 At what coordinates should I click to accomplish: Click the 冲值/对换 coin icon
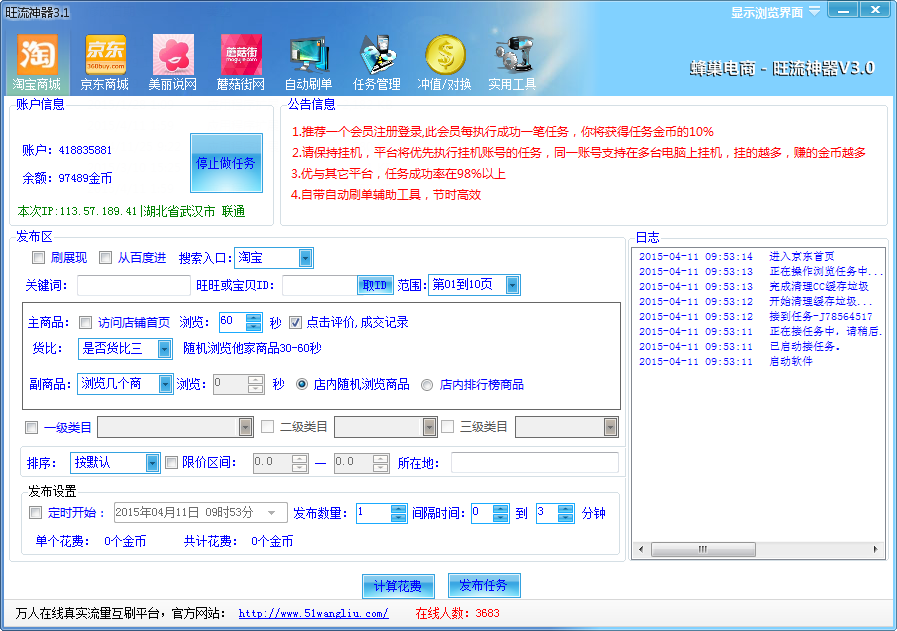pos(446,55)
